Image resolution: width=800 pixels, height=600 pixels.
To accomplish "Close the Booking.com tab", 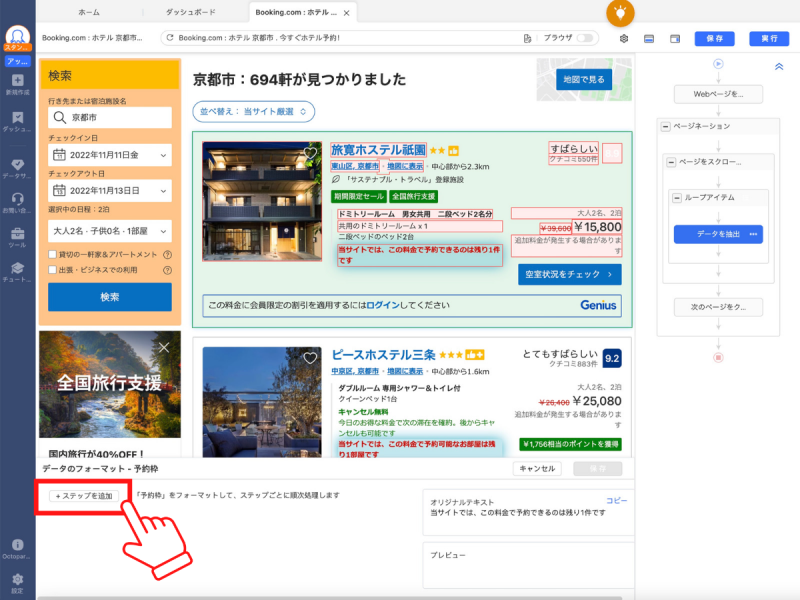I will pyautogui.click(x=346, y=13).
